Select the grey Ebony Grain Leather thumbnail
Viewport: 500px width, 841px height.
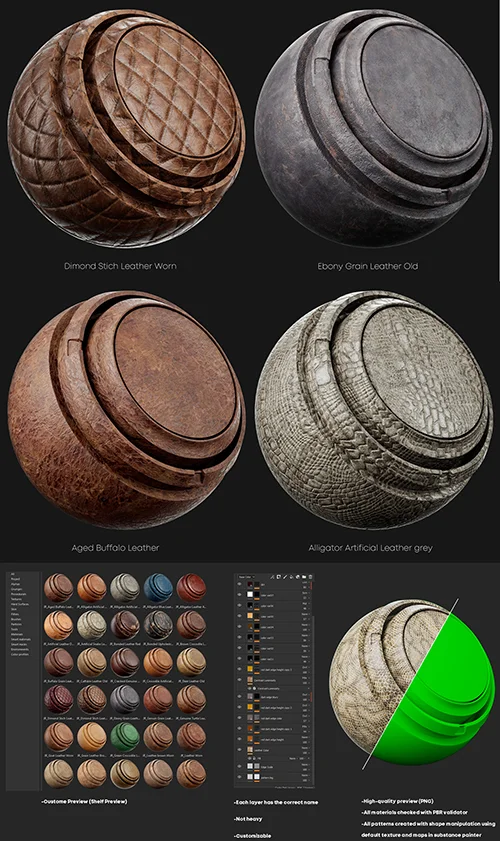(125, 699)
